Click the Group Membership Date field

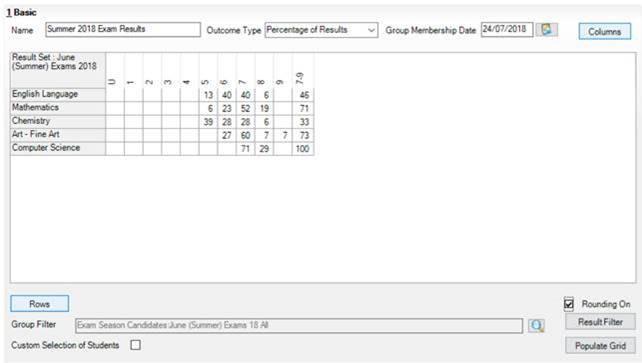point(507,29)
